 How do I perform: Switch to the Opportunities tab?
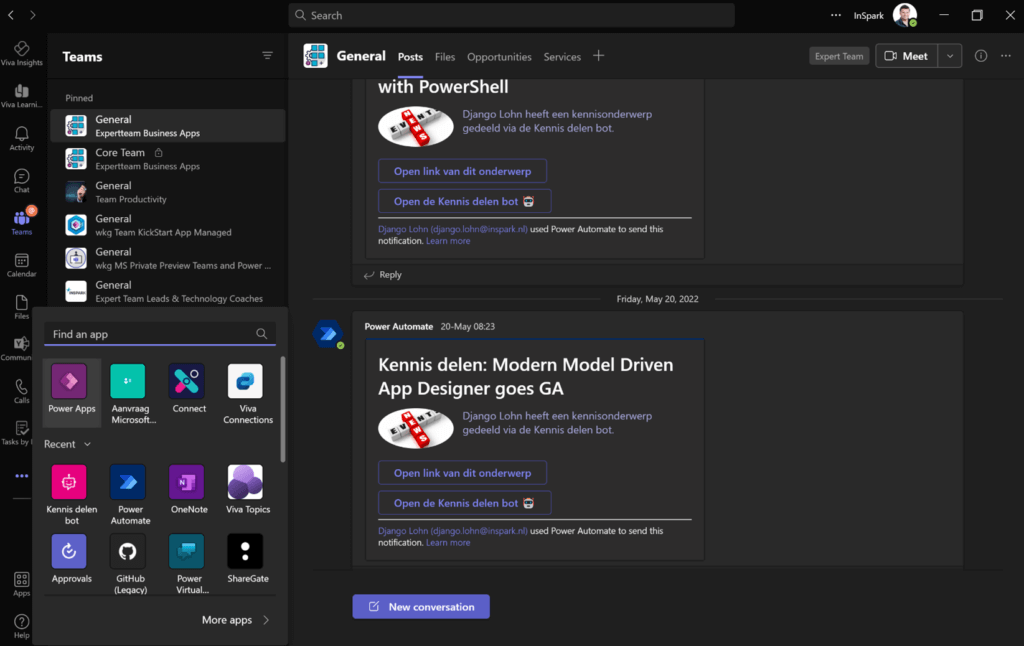(499, 57)
